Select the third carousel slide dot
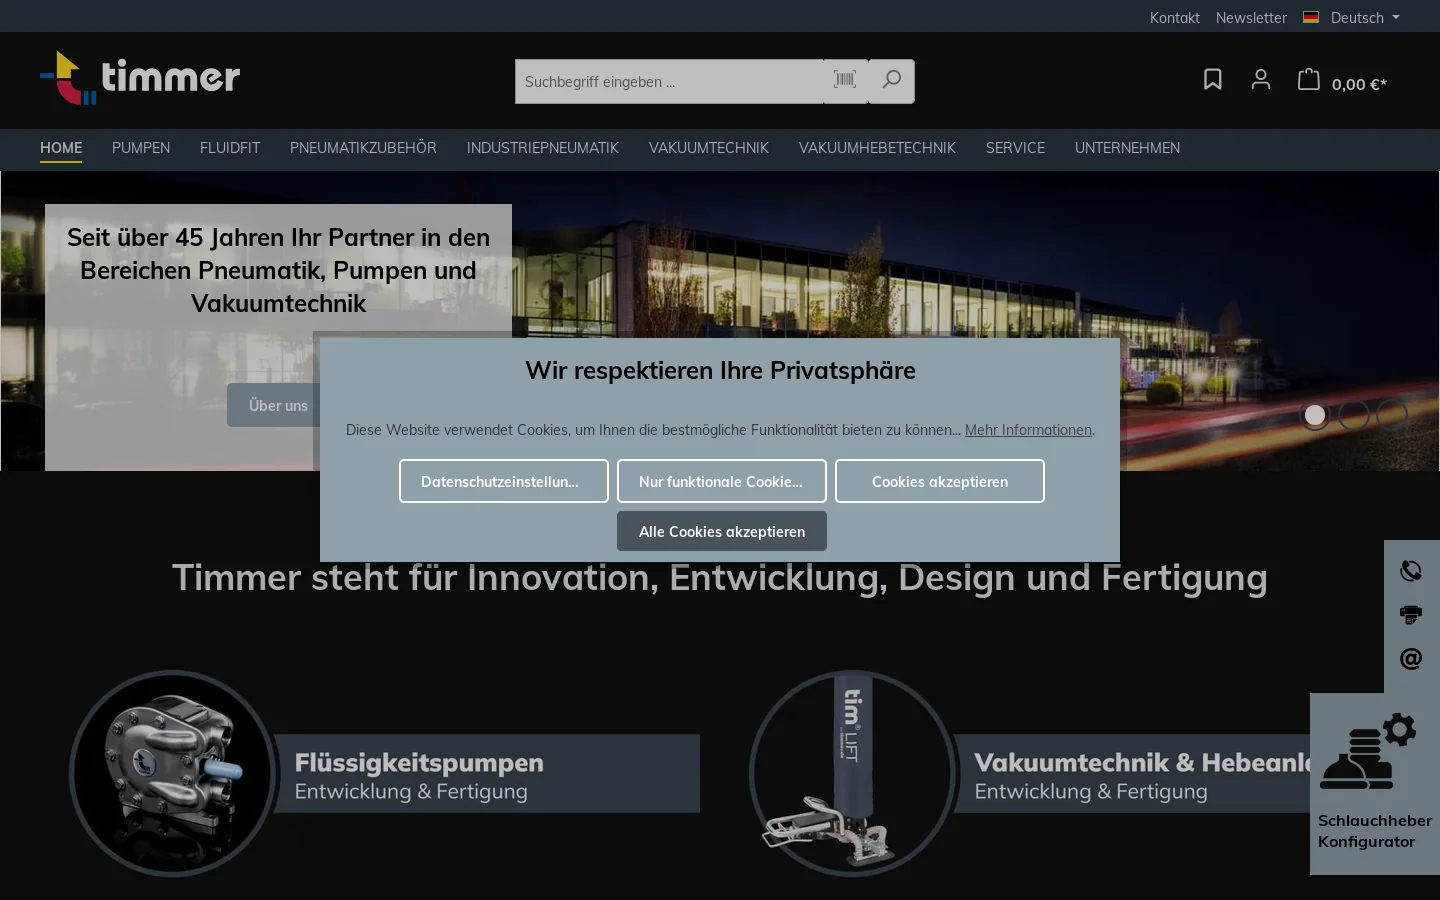Screen dimensions: 1440x900 1391,414
